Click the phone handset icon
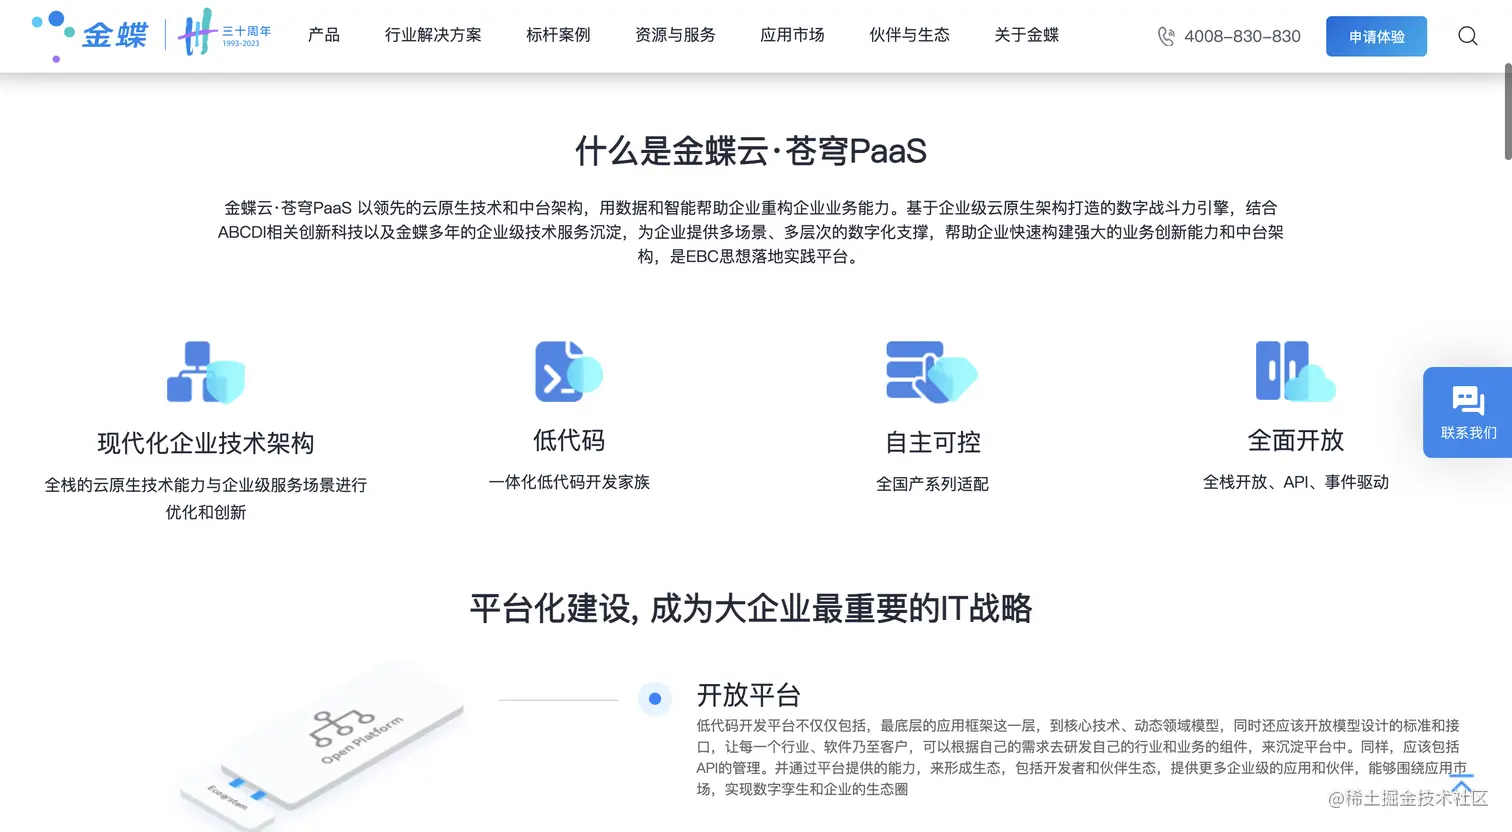Image resolution: width=1512 pixels, height=832 pixels. click(x=1166, y=36)
